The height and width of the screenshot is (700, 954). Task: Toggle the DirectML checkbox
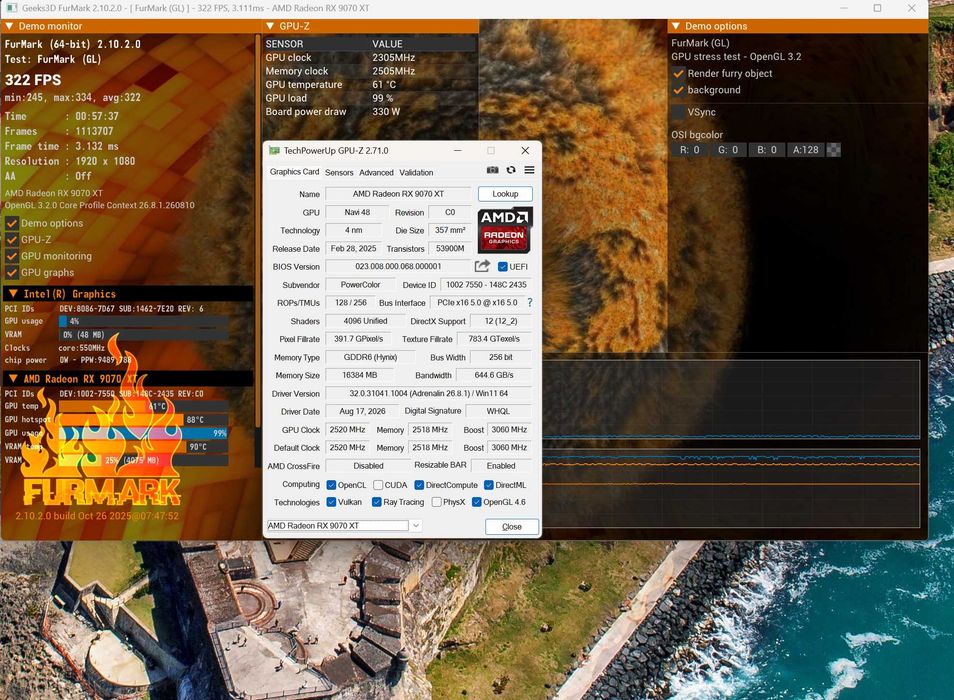(x=489, y=485)
